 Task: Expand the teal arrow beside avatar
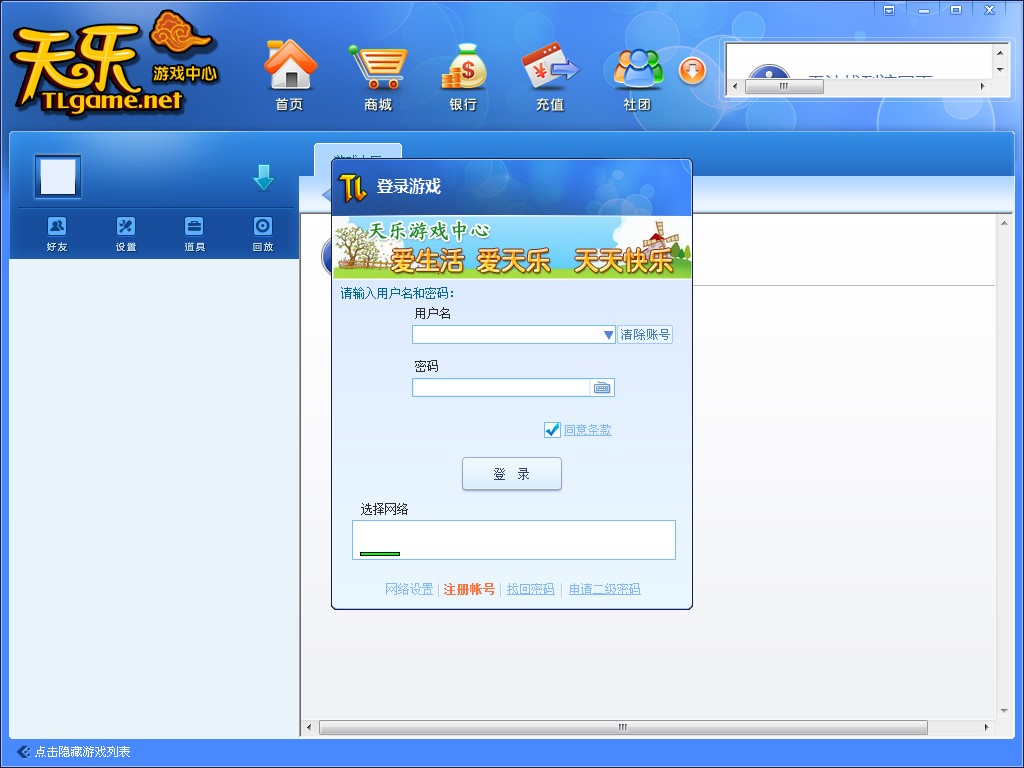click(263, 178)
